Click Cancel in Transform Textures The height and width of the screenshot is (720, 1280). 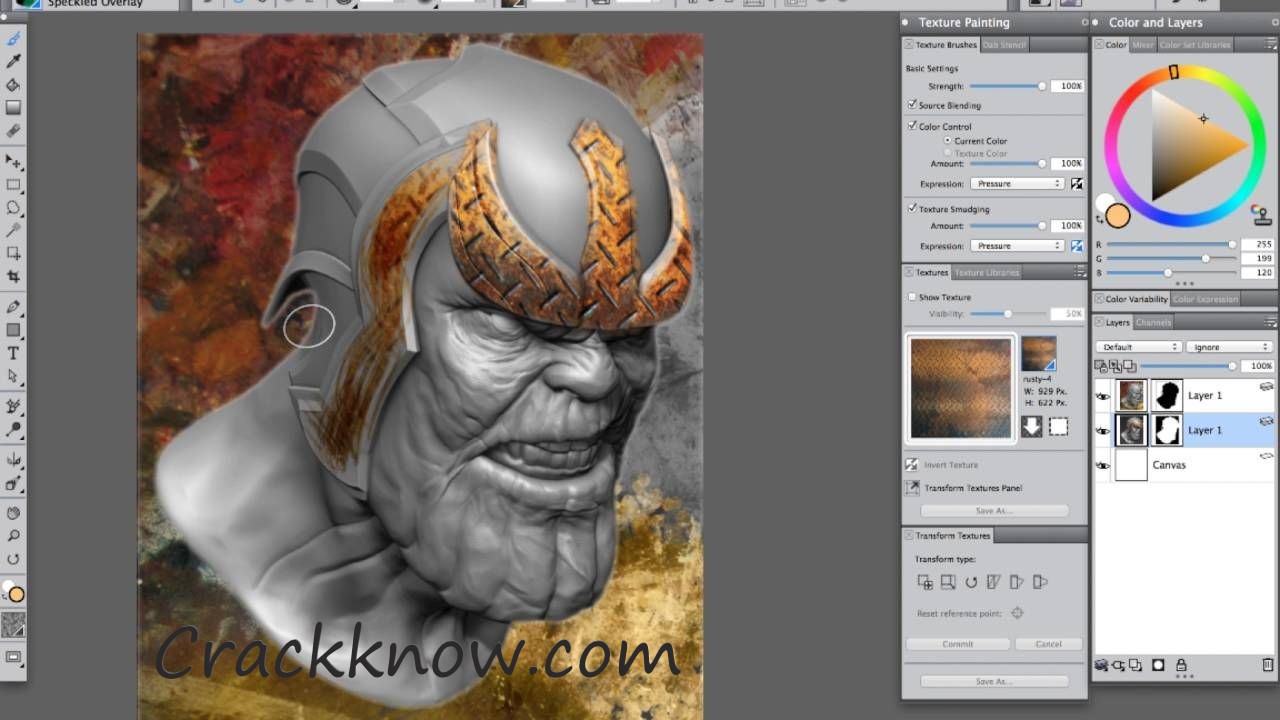pyautogui.click(x=1048, y=644)
